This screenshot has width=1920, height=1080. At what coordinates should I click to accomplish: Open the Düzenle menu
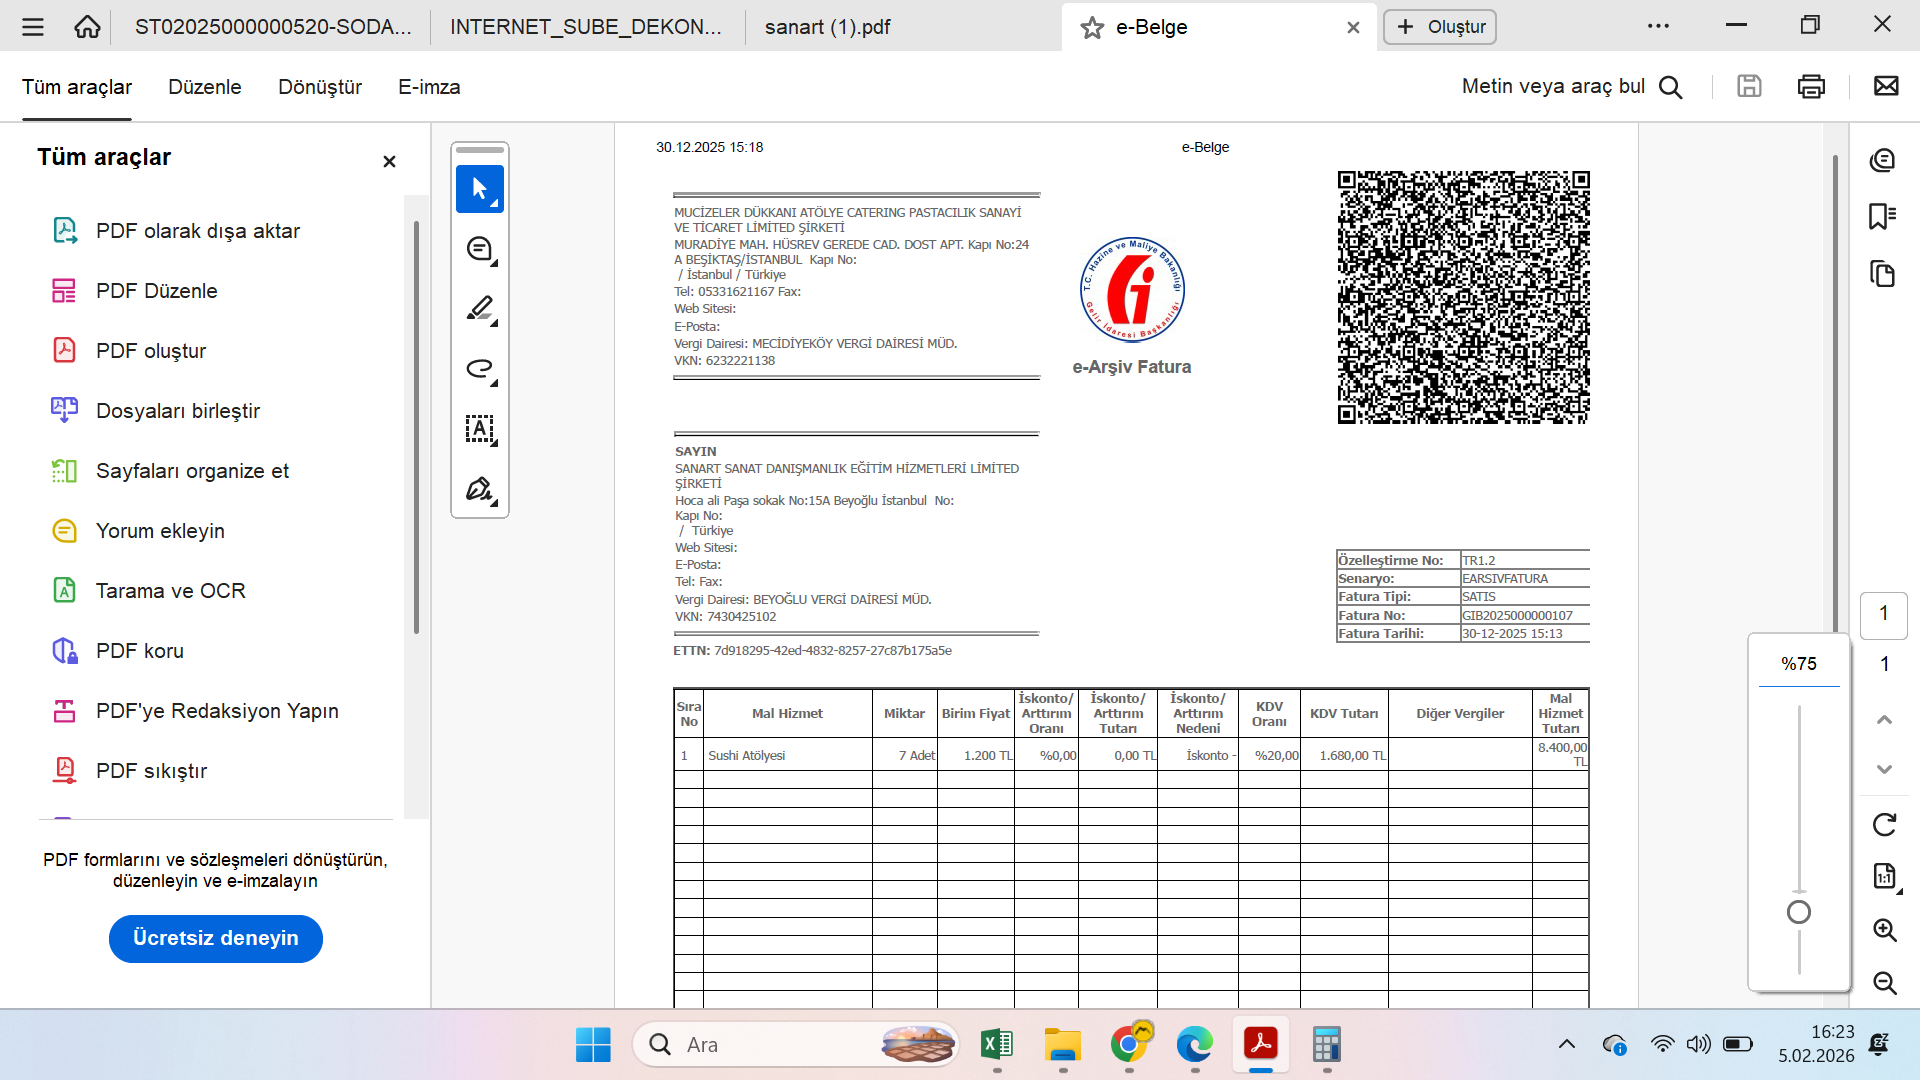[x=205, y=87]
